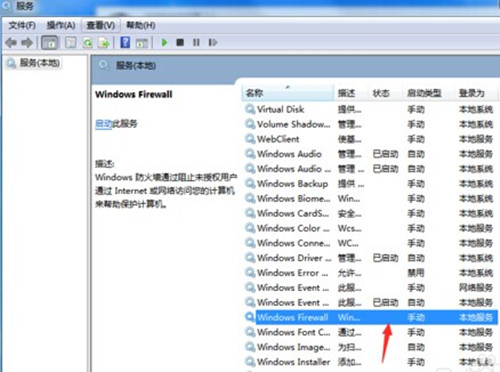
Task: Restart service with restart icon
Action: [213, 43]
